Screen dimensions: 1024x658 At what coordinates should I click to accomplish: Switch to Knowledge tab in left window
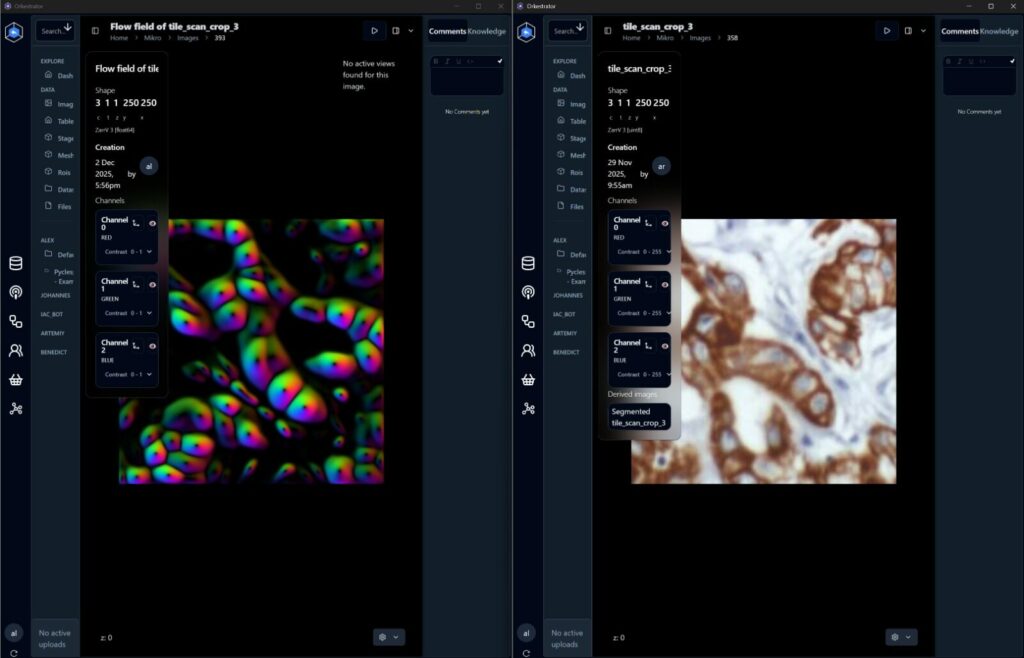click(487, 31)
